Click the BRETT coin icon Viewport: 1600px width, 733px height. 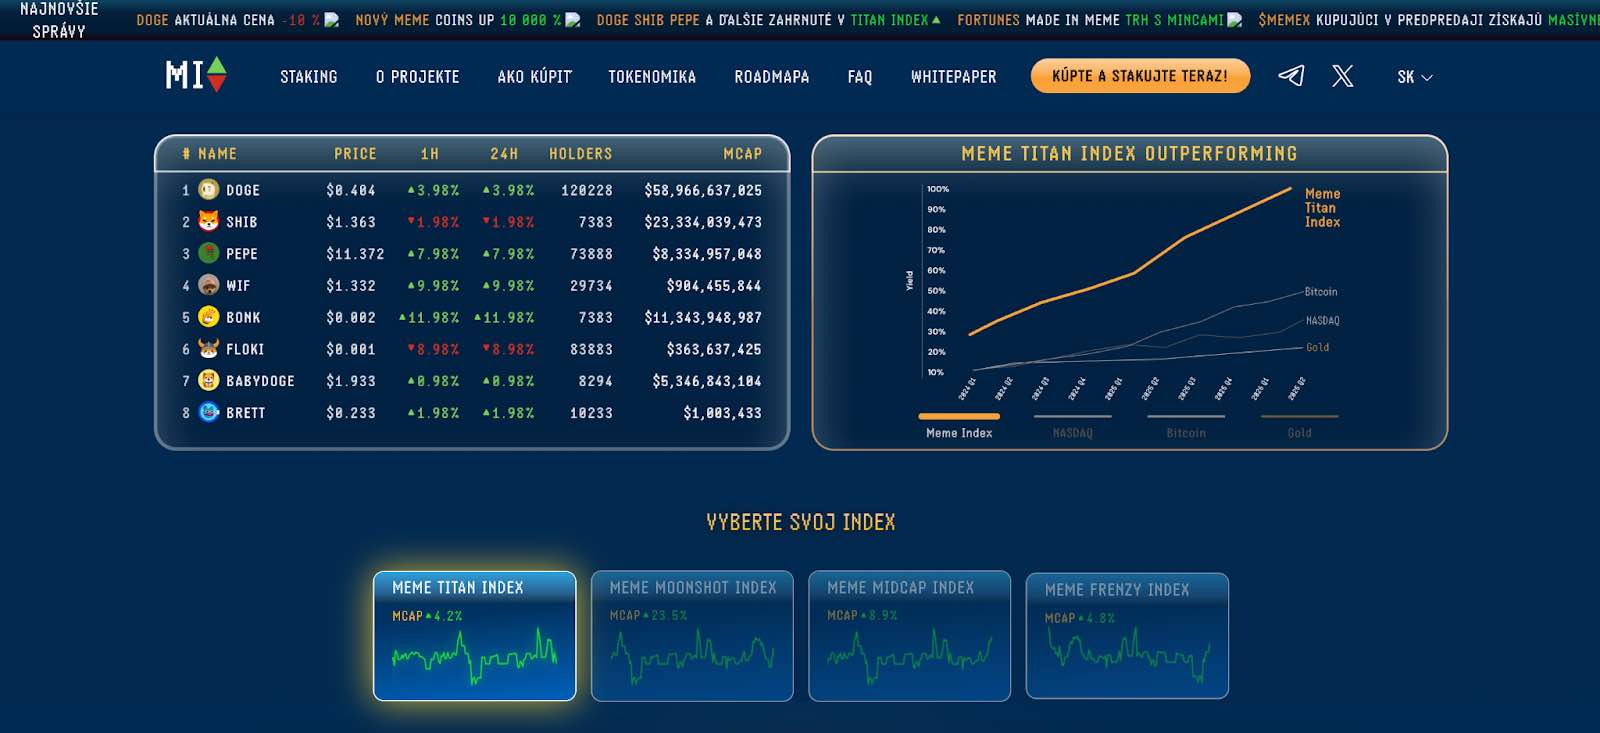coord(208,412)
